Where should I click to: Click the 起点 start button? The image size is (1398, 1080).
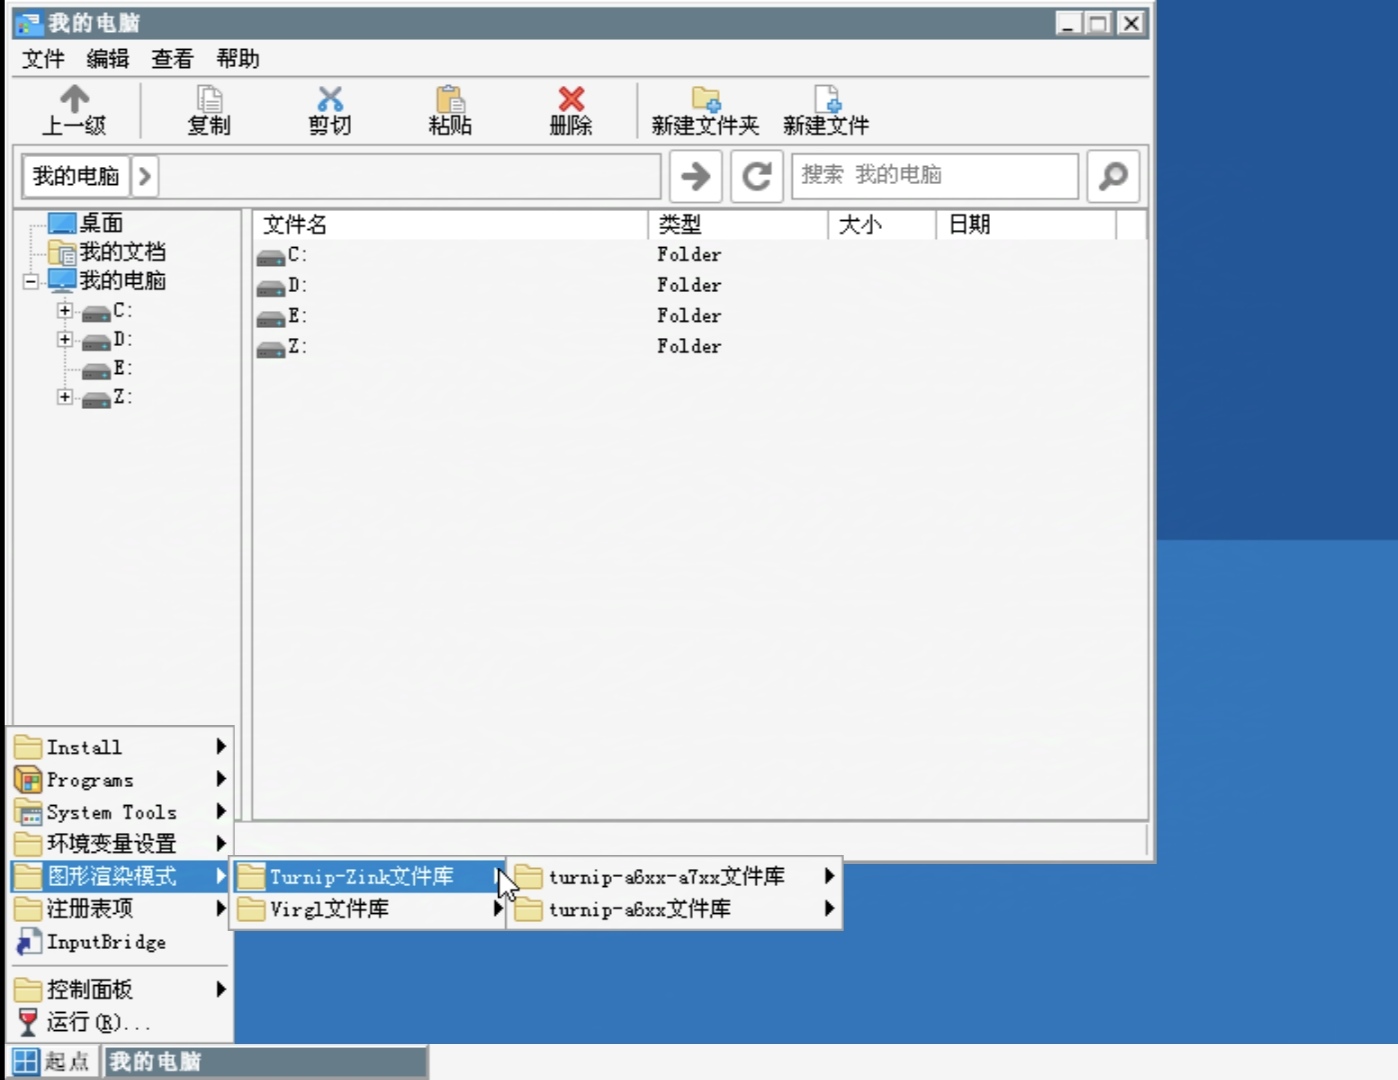pyautogui.click(x=52, y=1061)
